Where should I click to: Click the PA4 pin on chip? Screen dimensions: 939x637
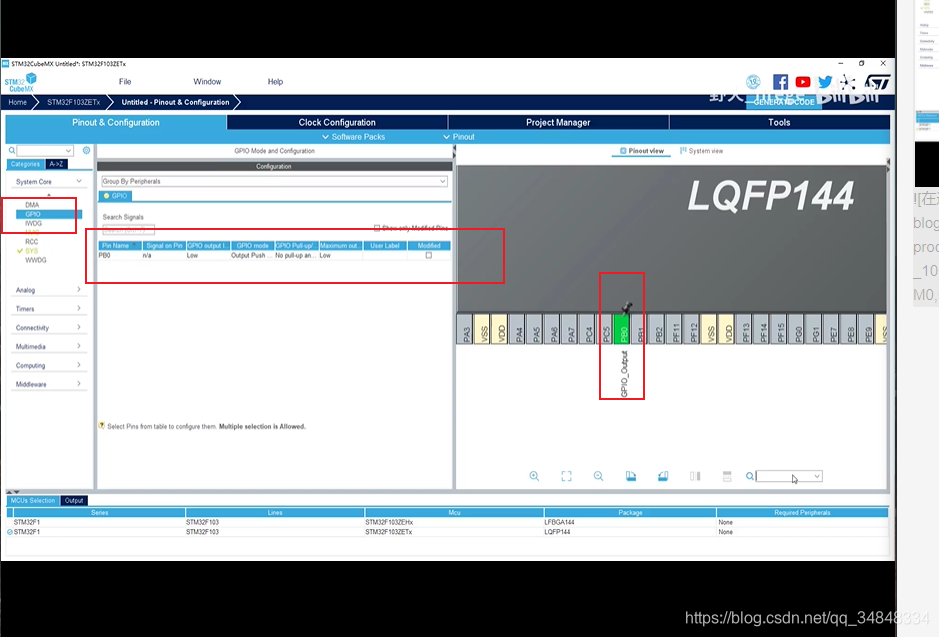tap(519, 328)
